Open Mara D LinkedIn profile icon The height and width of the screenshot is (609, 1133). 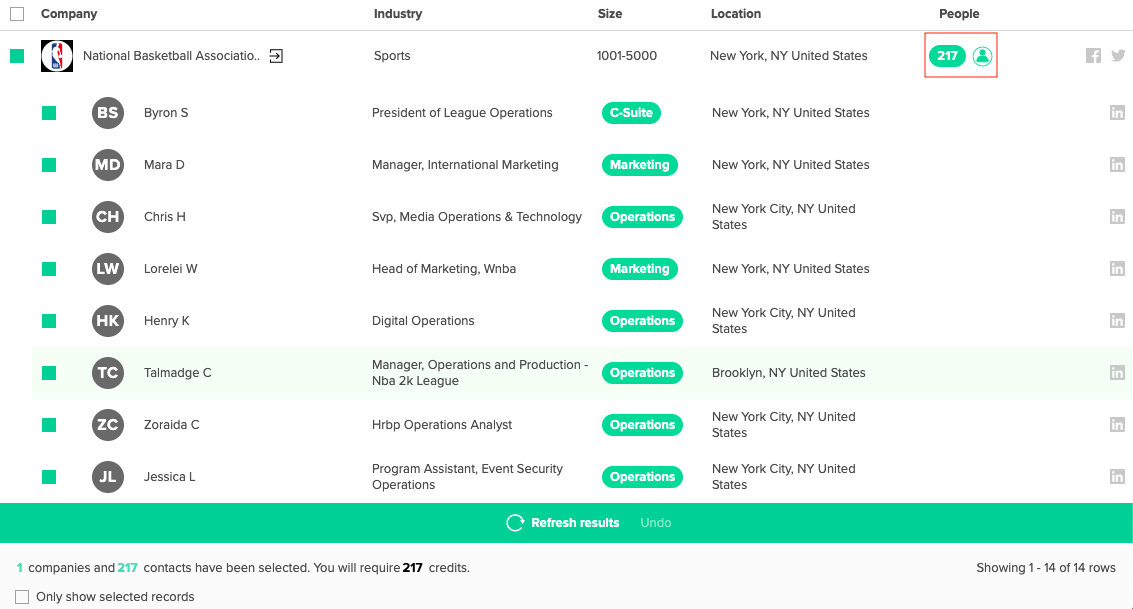1117,165
